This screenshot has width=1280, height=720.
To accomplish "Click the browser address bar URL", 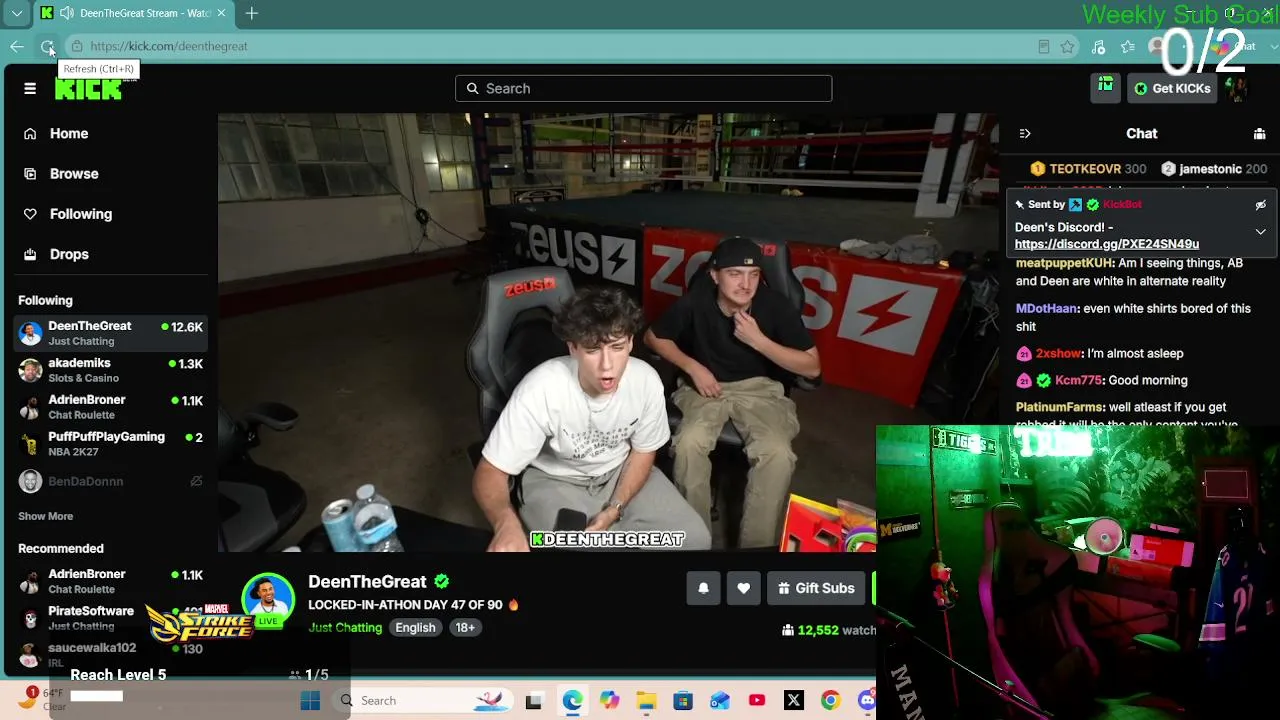I will [x=169, y=46].
